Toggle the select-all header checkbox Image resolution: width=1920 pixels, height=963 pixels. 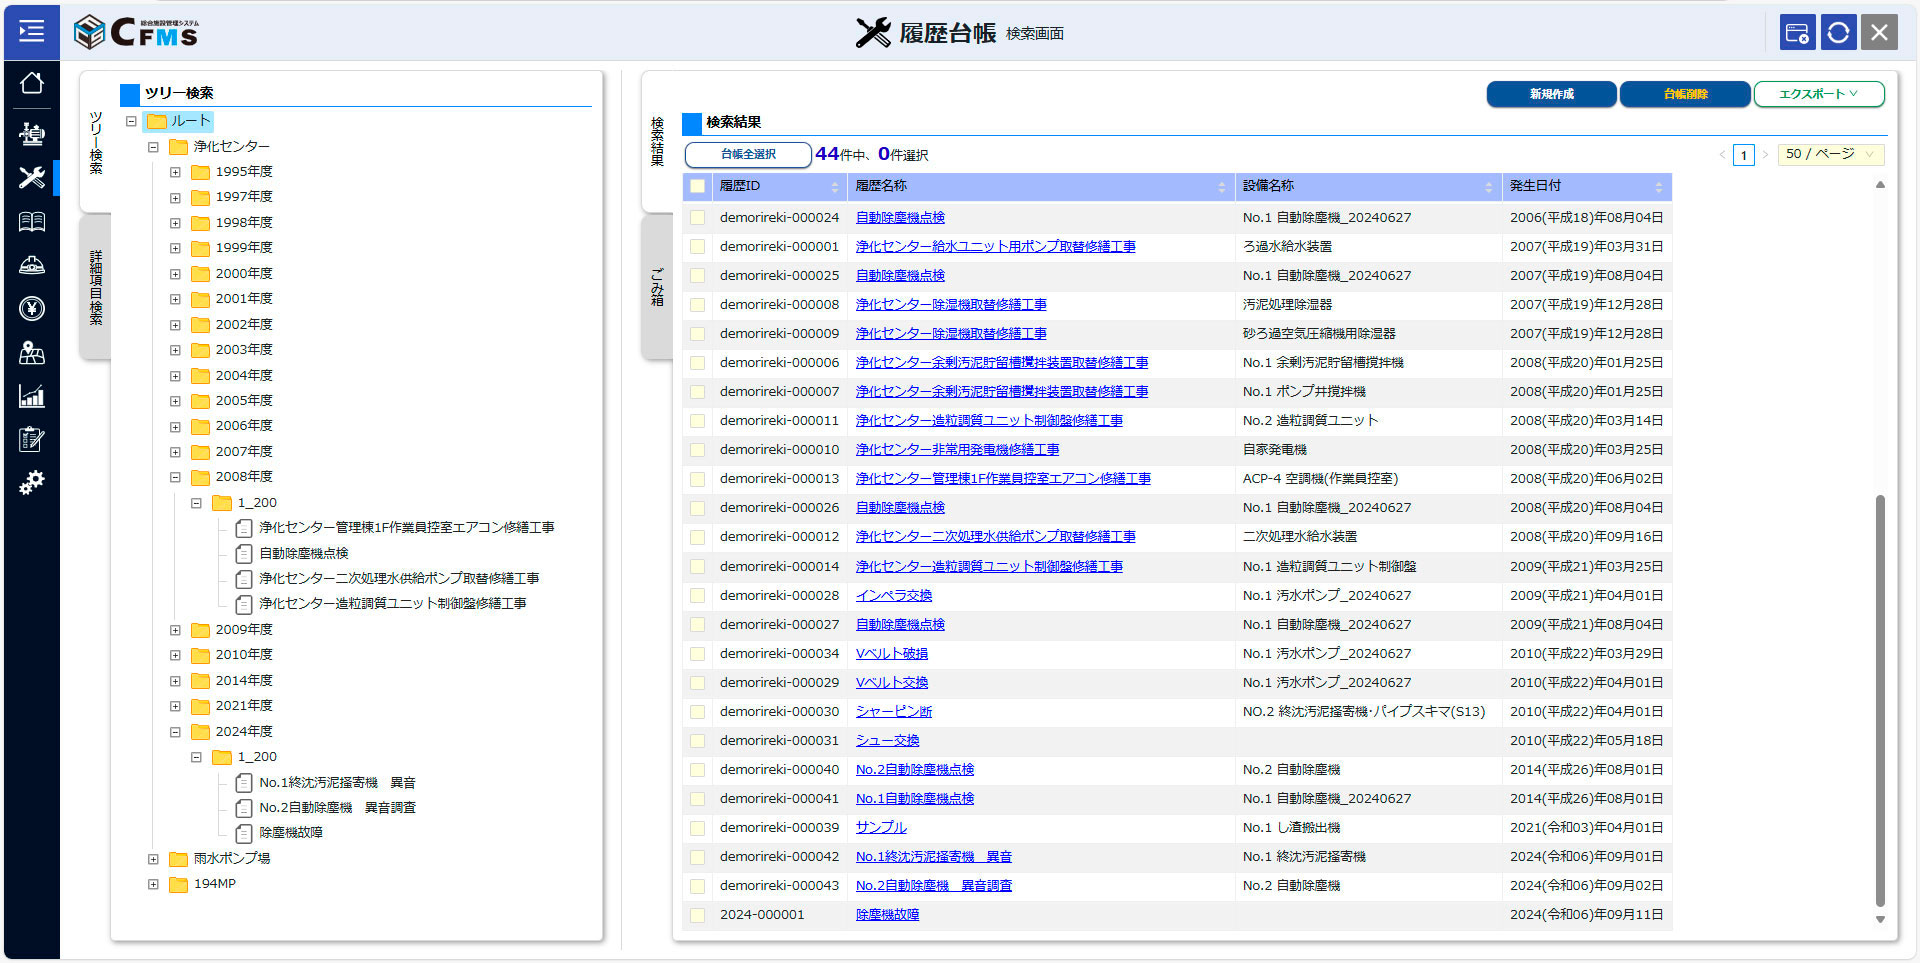(x=697, y=186)
